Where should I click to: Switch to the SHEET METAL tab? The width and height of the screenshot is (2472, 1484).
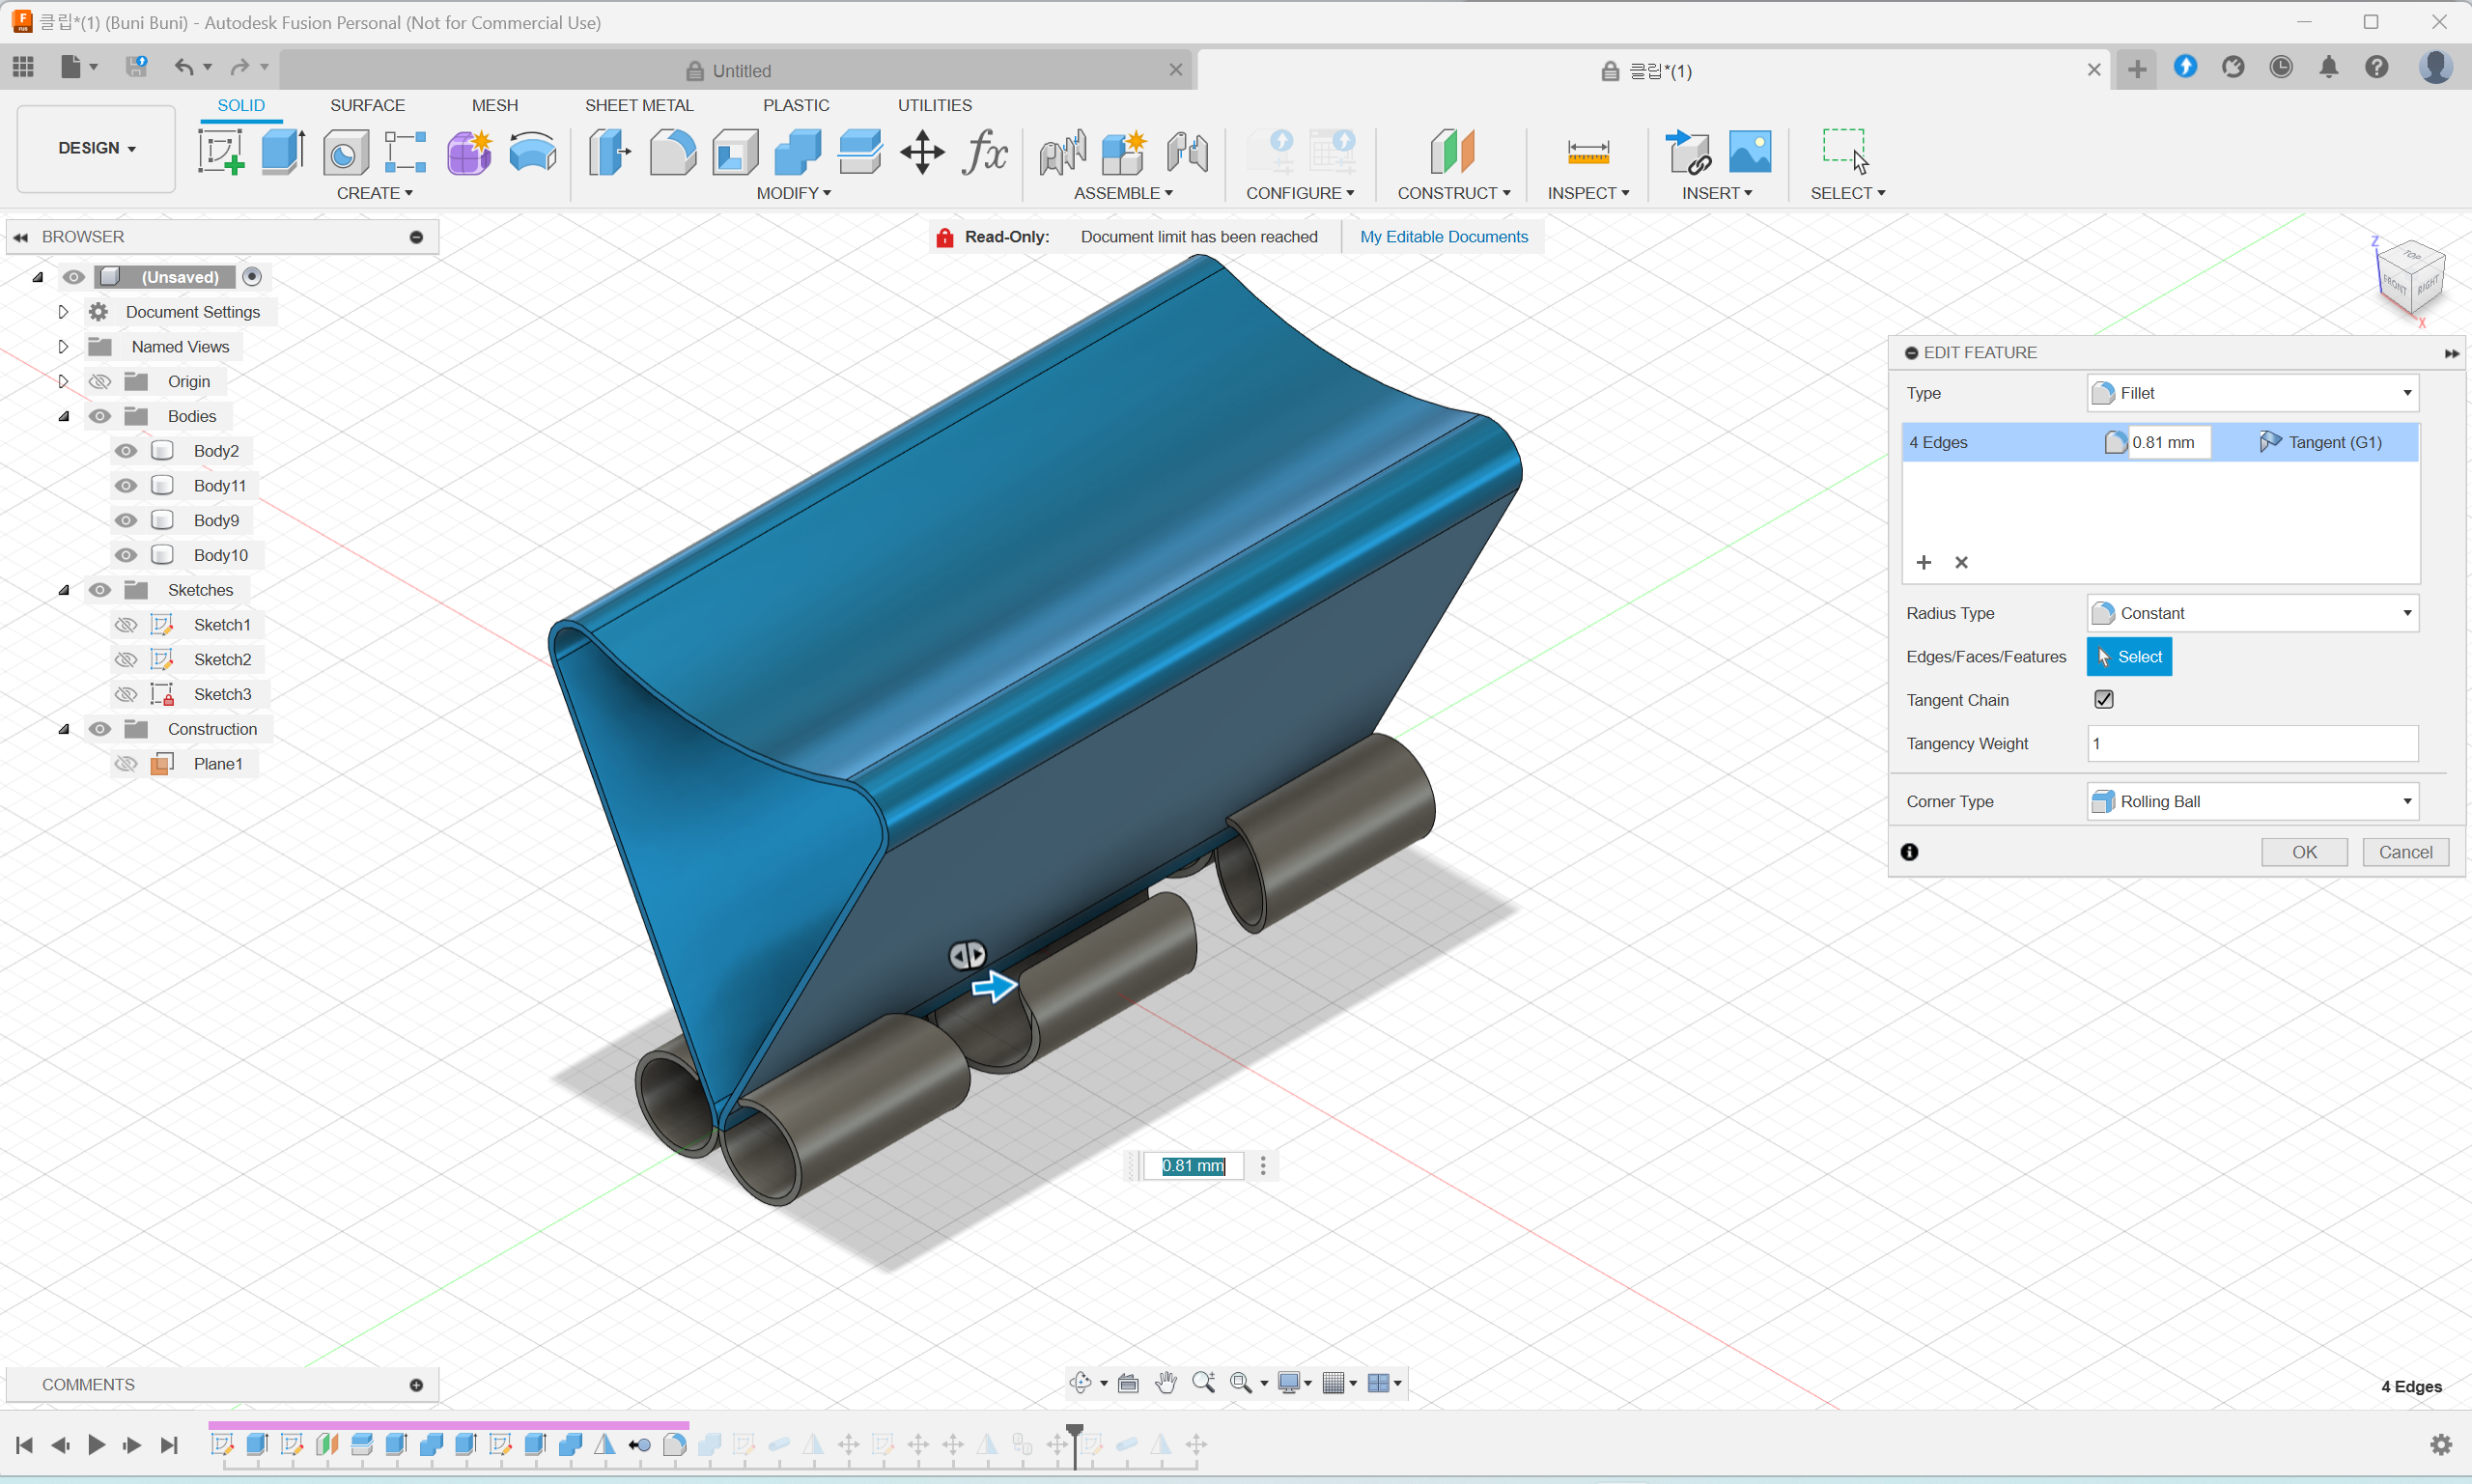point(638,105)
